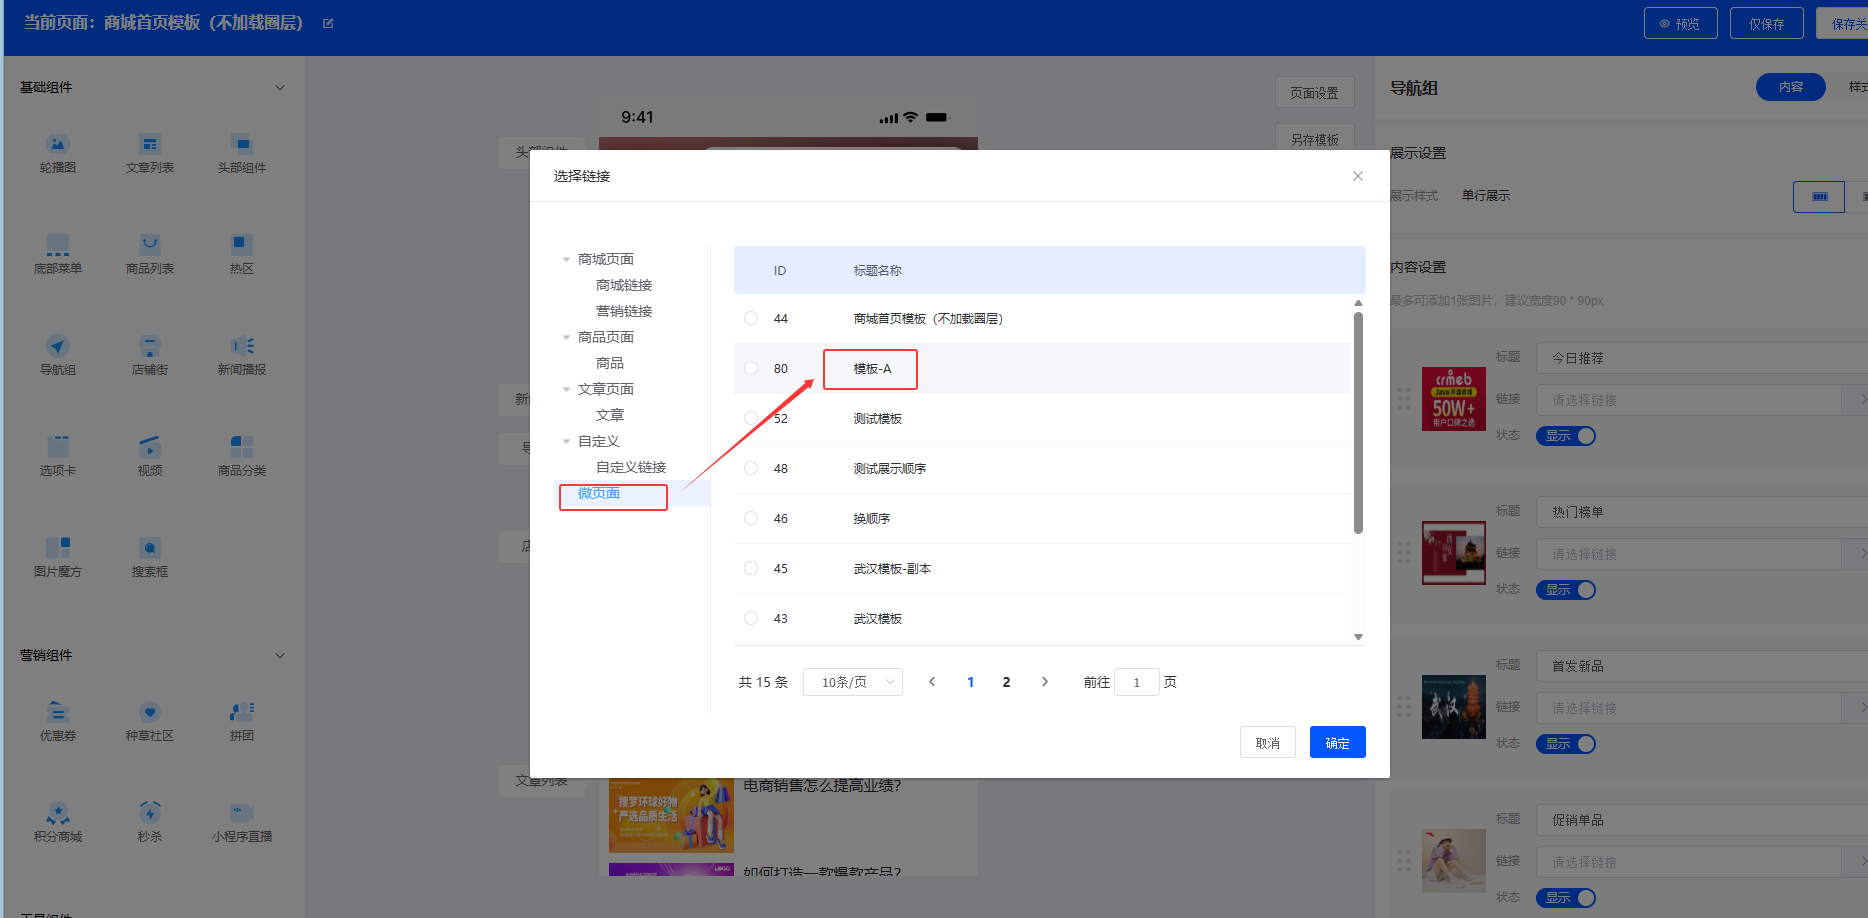Open the 10条/页 page size dropdown
This screenshot has height=918, width=1868.
pyautogui.click(x=852, y=682)
